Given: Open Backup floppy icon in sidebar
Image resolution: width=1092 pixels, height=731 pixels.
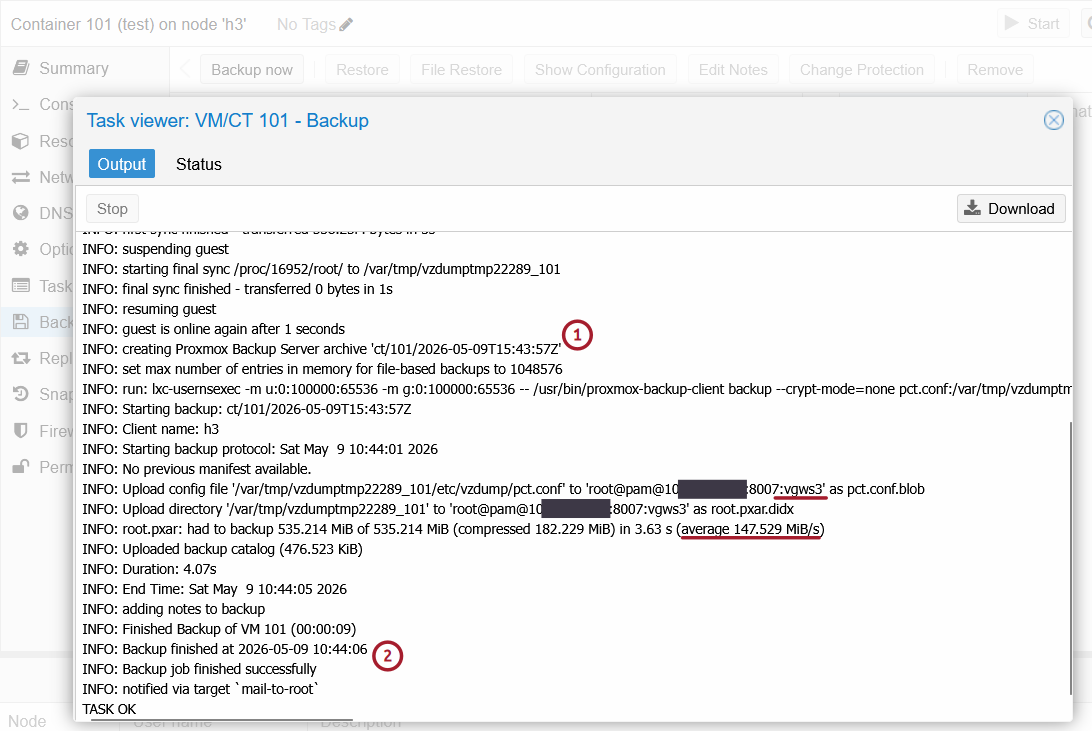Looking at the screenshot, I should tap(21, 322).
